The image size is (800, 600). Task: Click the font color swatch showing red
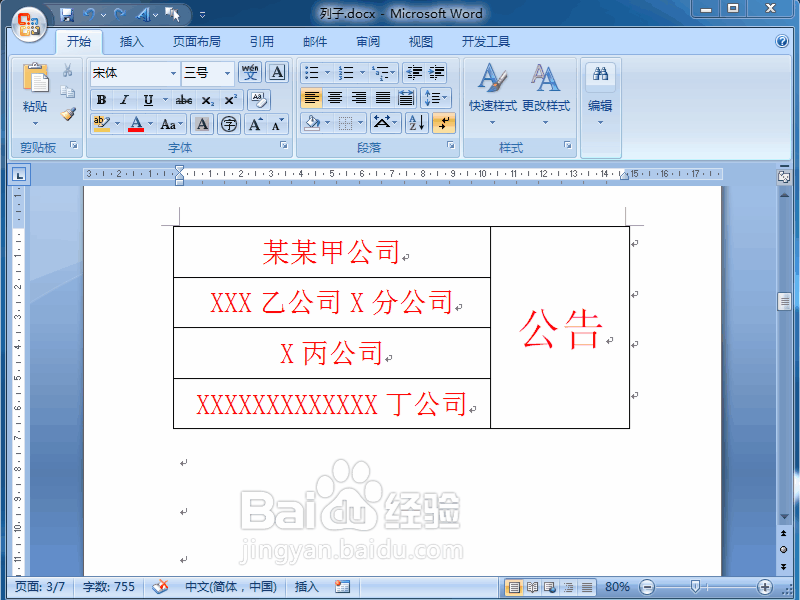click(x=136, y=124)
